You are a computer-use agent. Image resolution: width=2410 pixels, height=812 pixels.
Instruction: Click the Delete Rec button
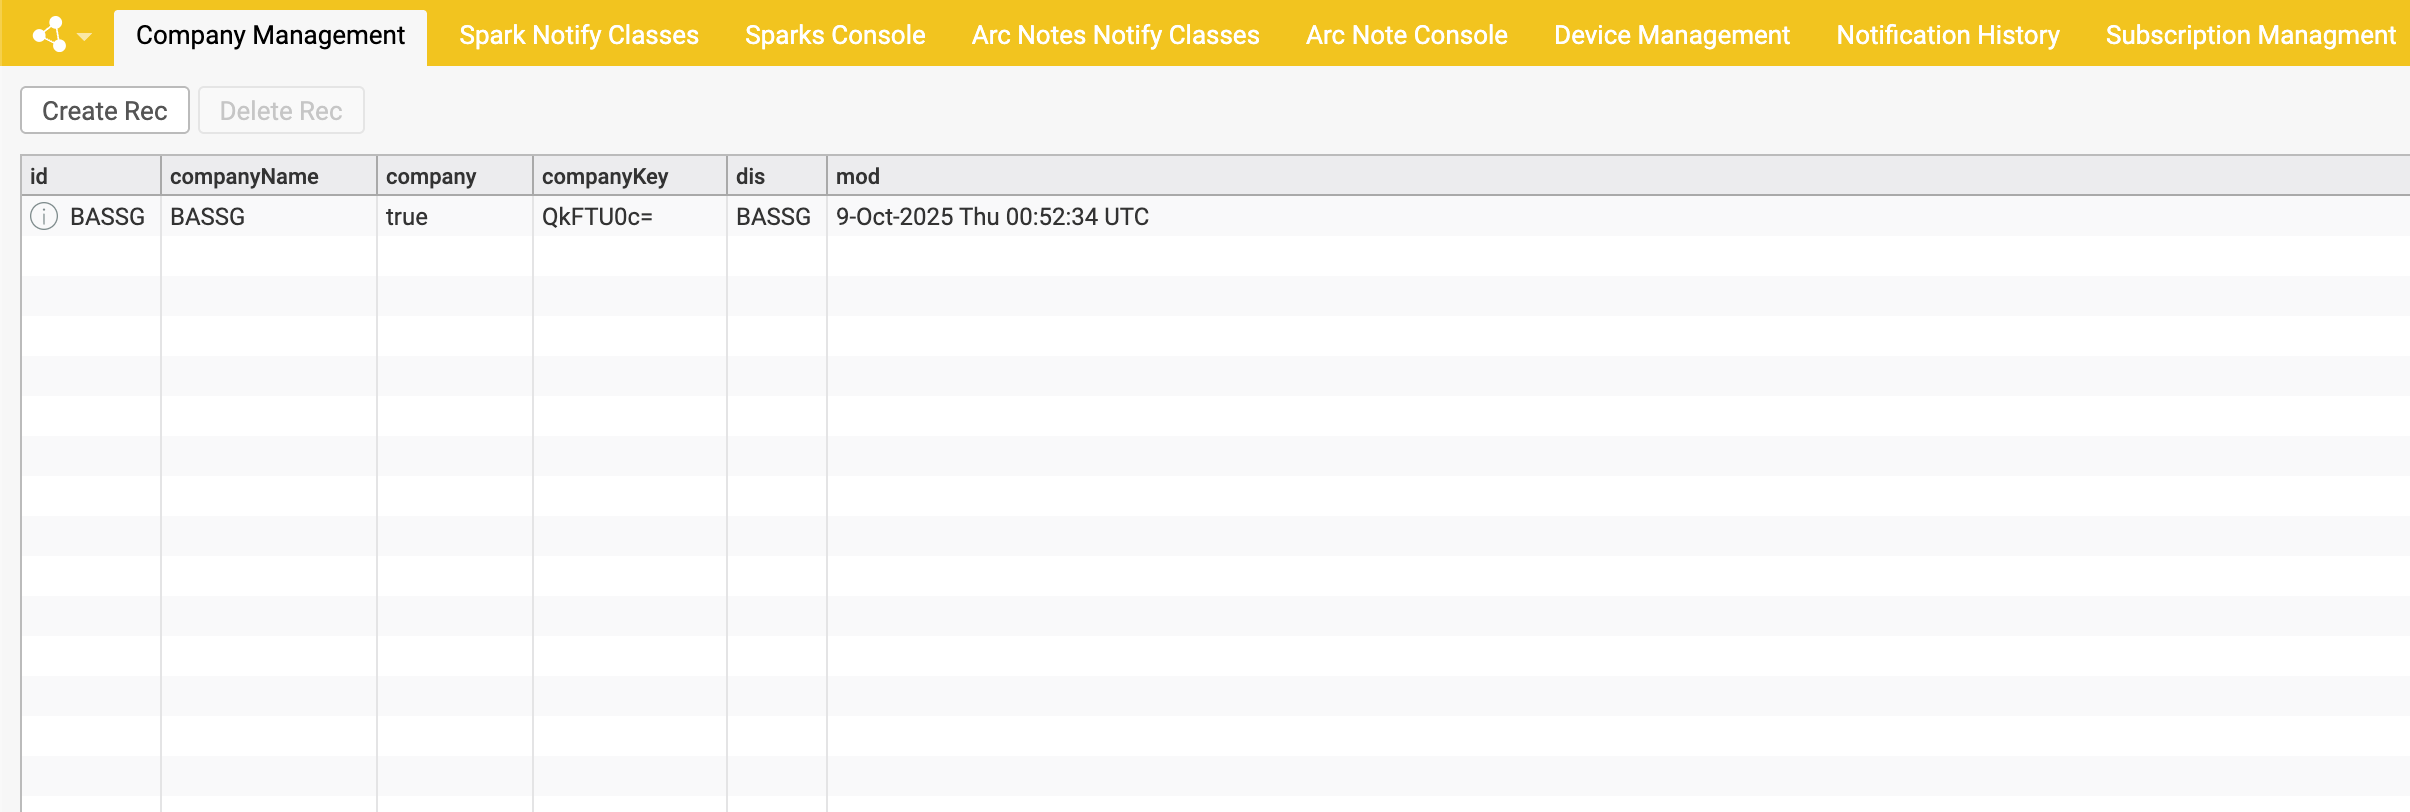(281, 110)
